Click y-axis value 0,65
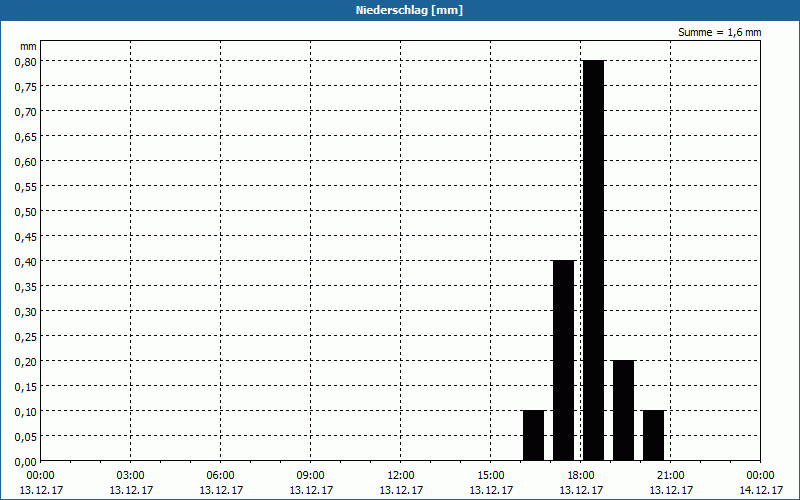 tap(26, 137)
